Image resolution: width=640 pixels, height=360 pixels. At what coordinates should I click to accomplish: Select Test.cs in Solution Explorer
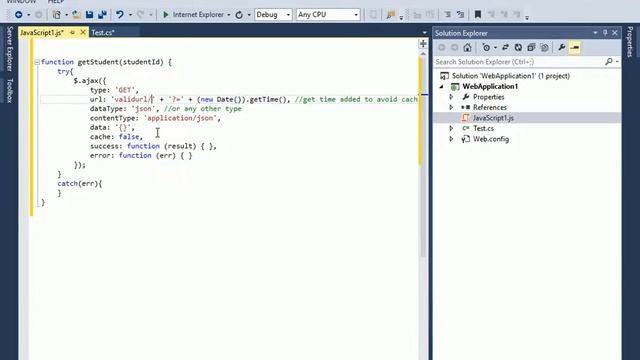tap(483, 129)
